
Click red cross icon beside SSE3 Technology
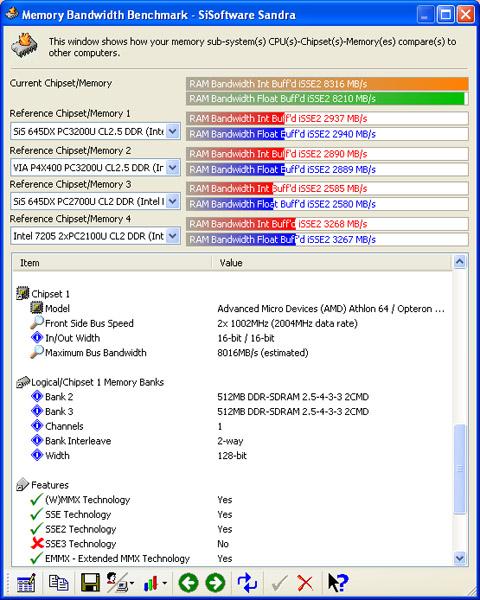tap(37, 543)
